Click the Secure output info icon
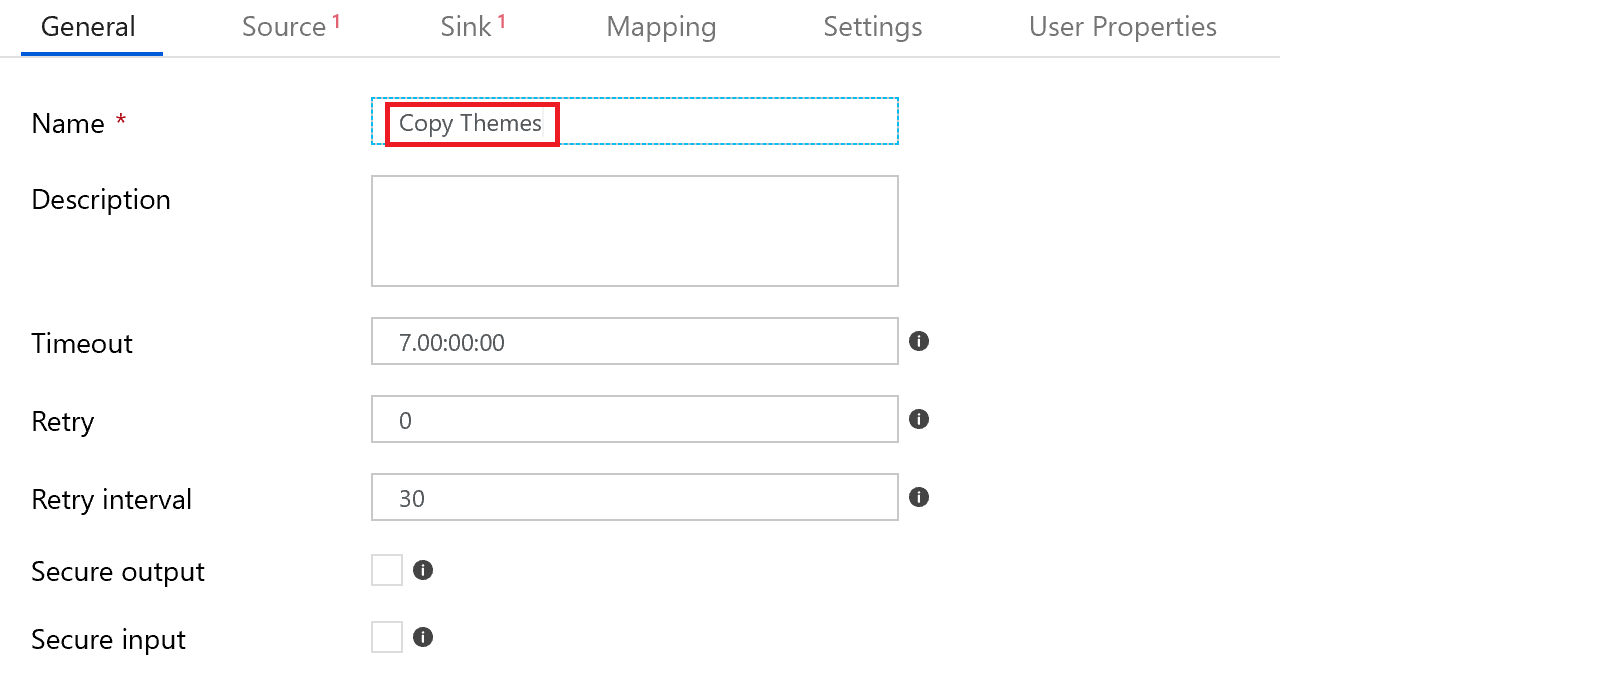Viewport: 1600px width, 688px height. pos(423,570)
